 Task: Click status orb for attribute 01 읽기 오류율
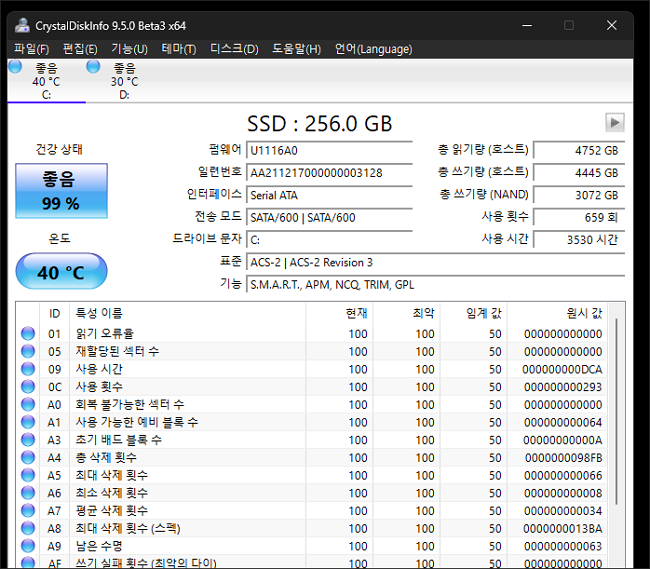point(28,334)
